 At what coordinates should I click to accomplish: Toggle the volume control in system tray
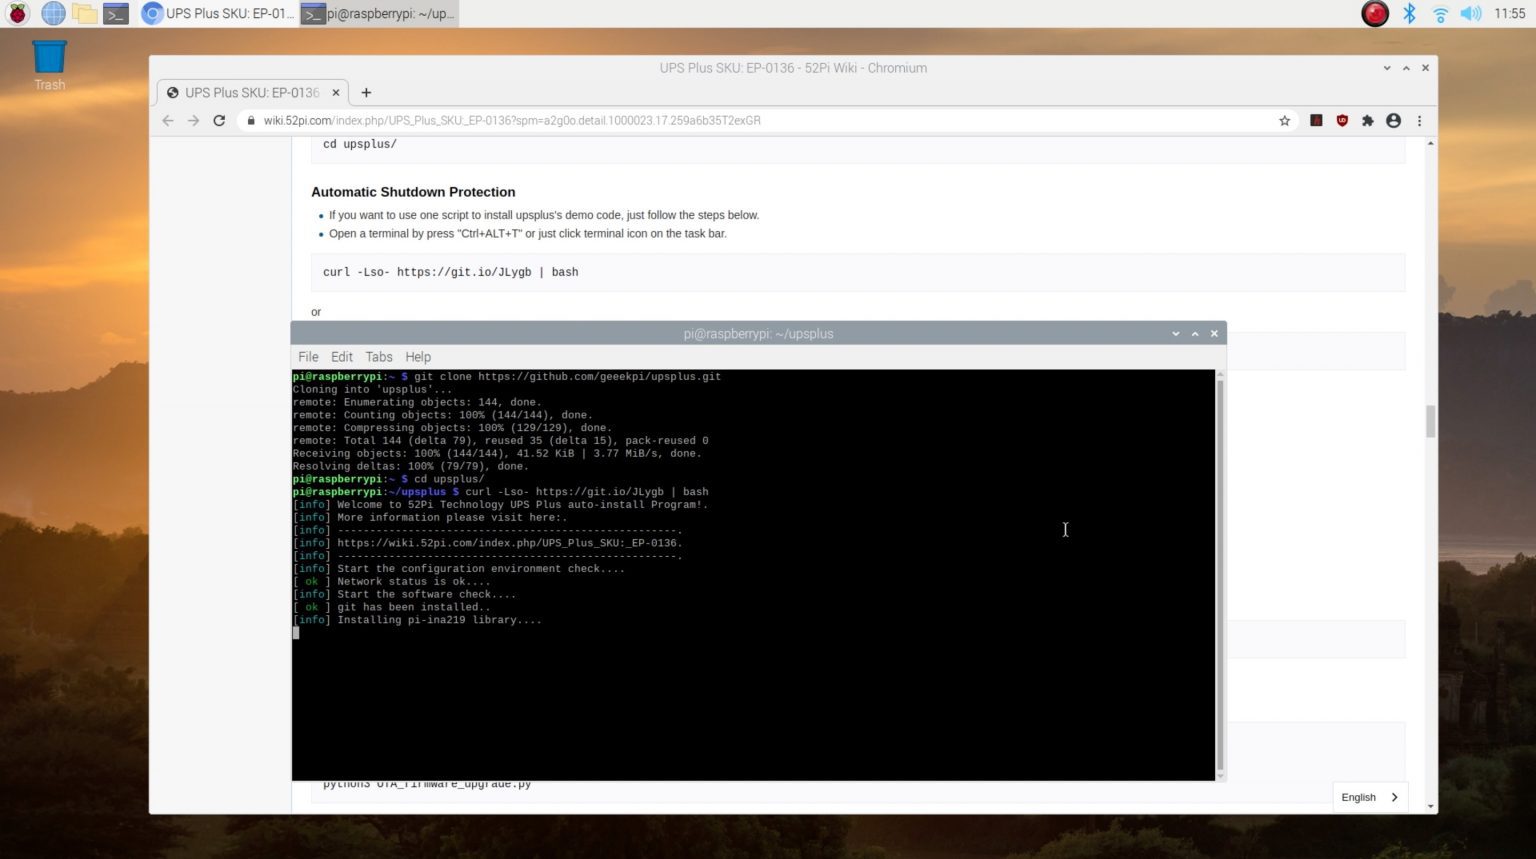[x=1468, y=13]
